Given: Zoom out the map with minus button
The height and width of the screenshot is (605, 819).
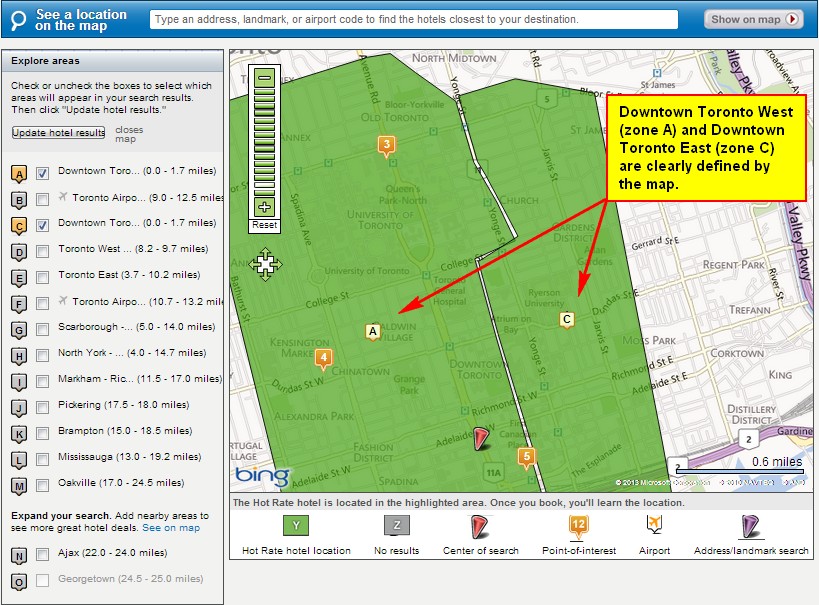Looking at the screenshot, I should point(265,78).
